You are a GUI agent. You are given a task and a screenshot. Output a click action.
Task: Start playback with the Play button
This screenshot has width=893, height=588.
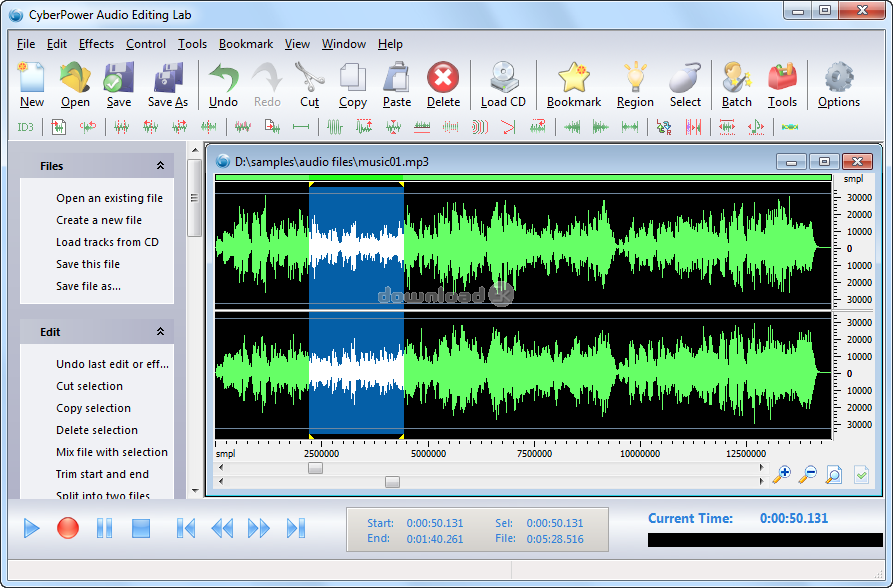tap(31, 528)
